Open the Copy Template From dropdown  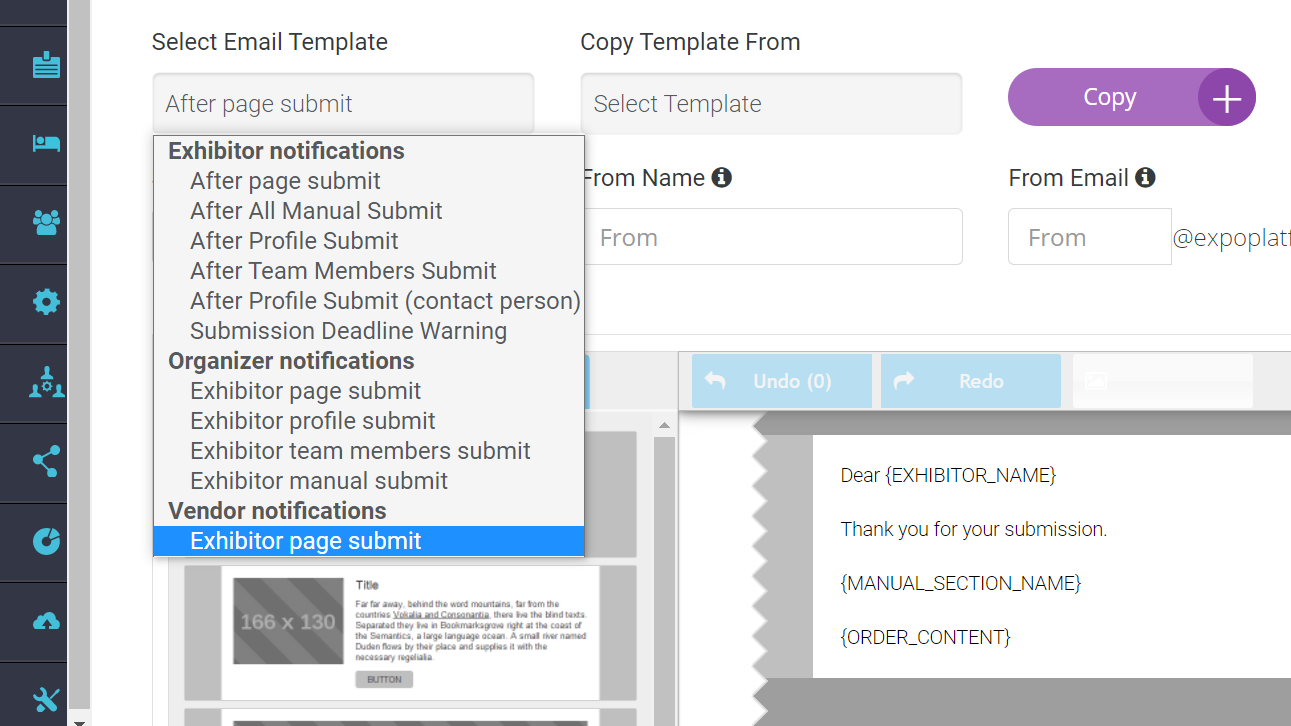click(771, 103)
